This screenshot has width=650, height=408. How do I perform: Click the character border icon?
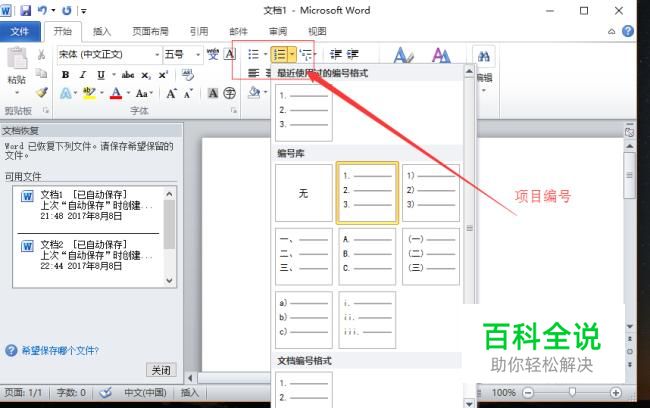[x=229, y=54]
